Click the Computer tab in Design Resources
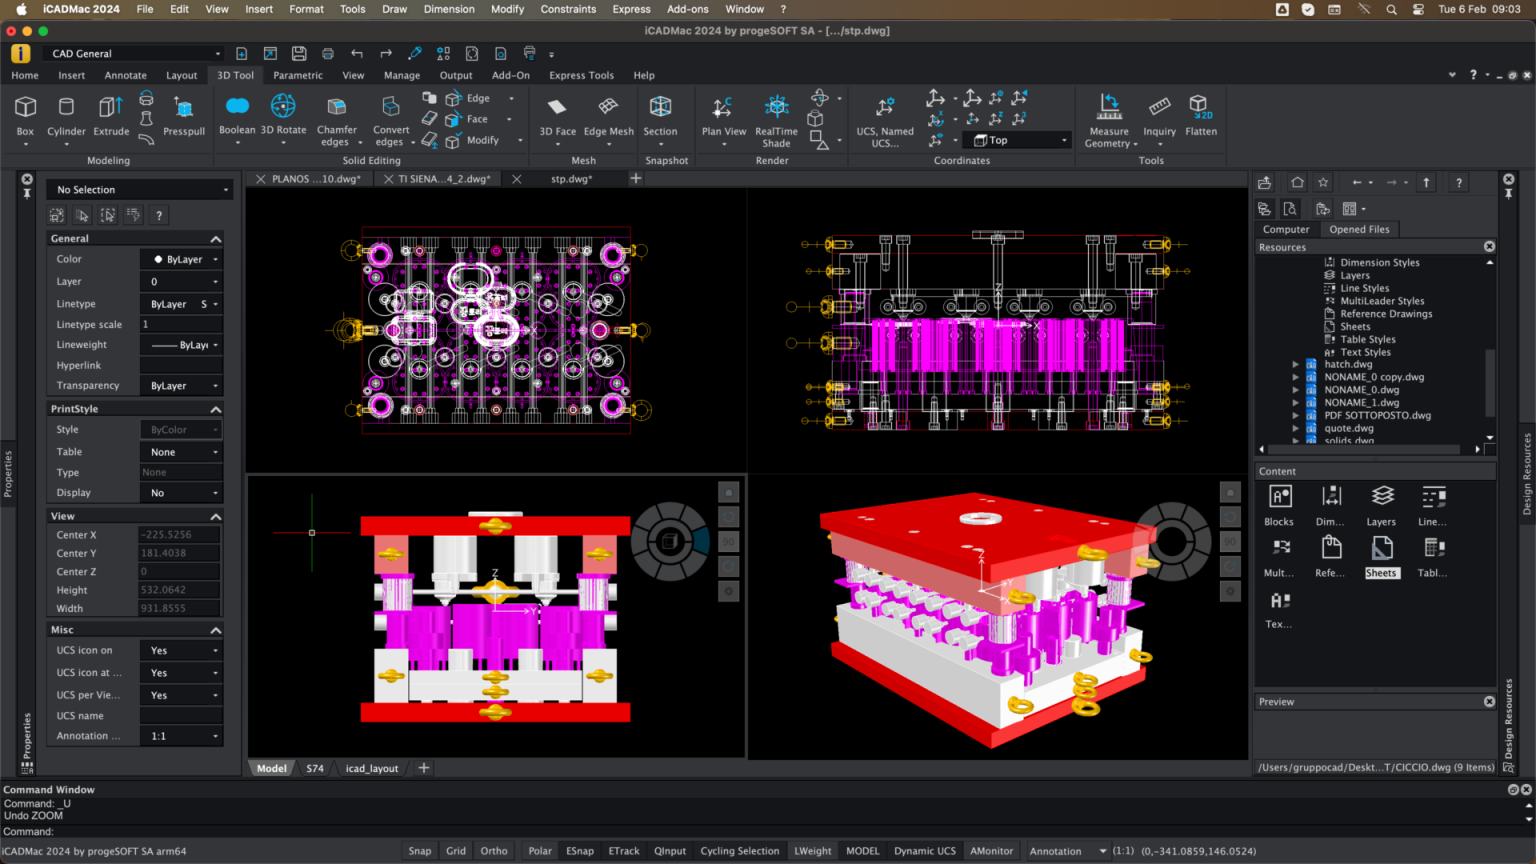Viewport: 1536px width, 864px height. tap(1286, 230)
